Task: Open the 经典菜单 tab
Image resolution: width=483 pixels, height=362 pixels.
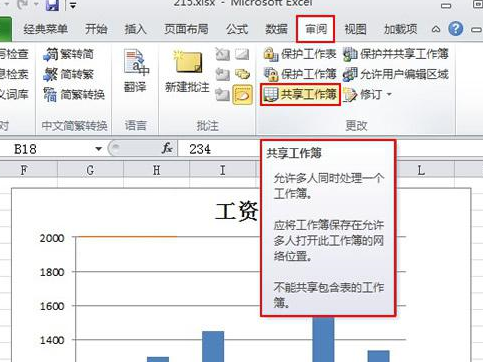Action: coord(45,29)
